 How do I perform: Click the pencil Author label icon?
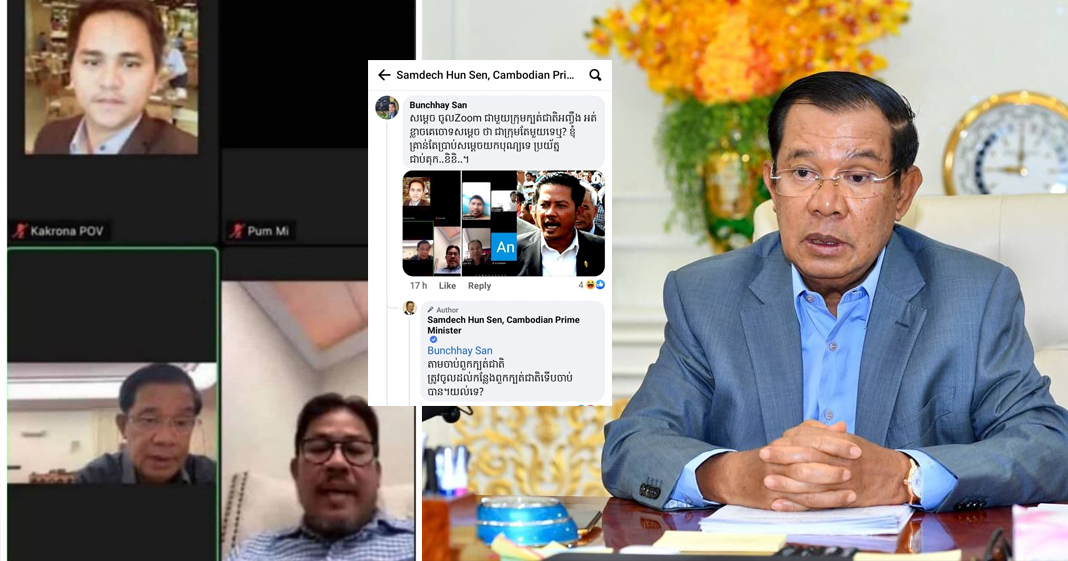[x=430, y=309]
